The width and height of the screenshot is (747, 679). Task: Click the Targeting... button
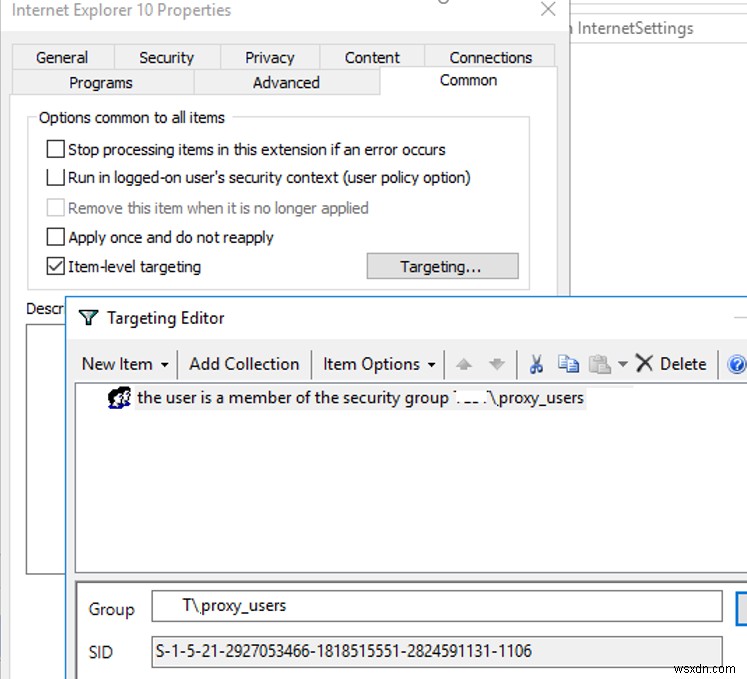443,266
